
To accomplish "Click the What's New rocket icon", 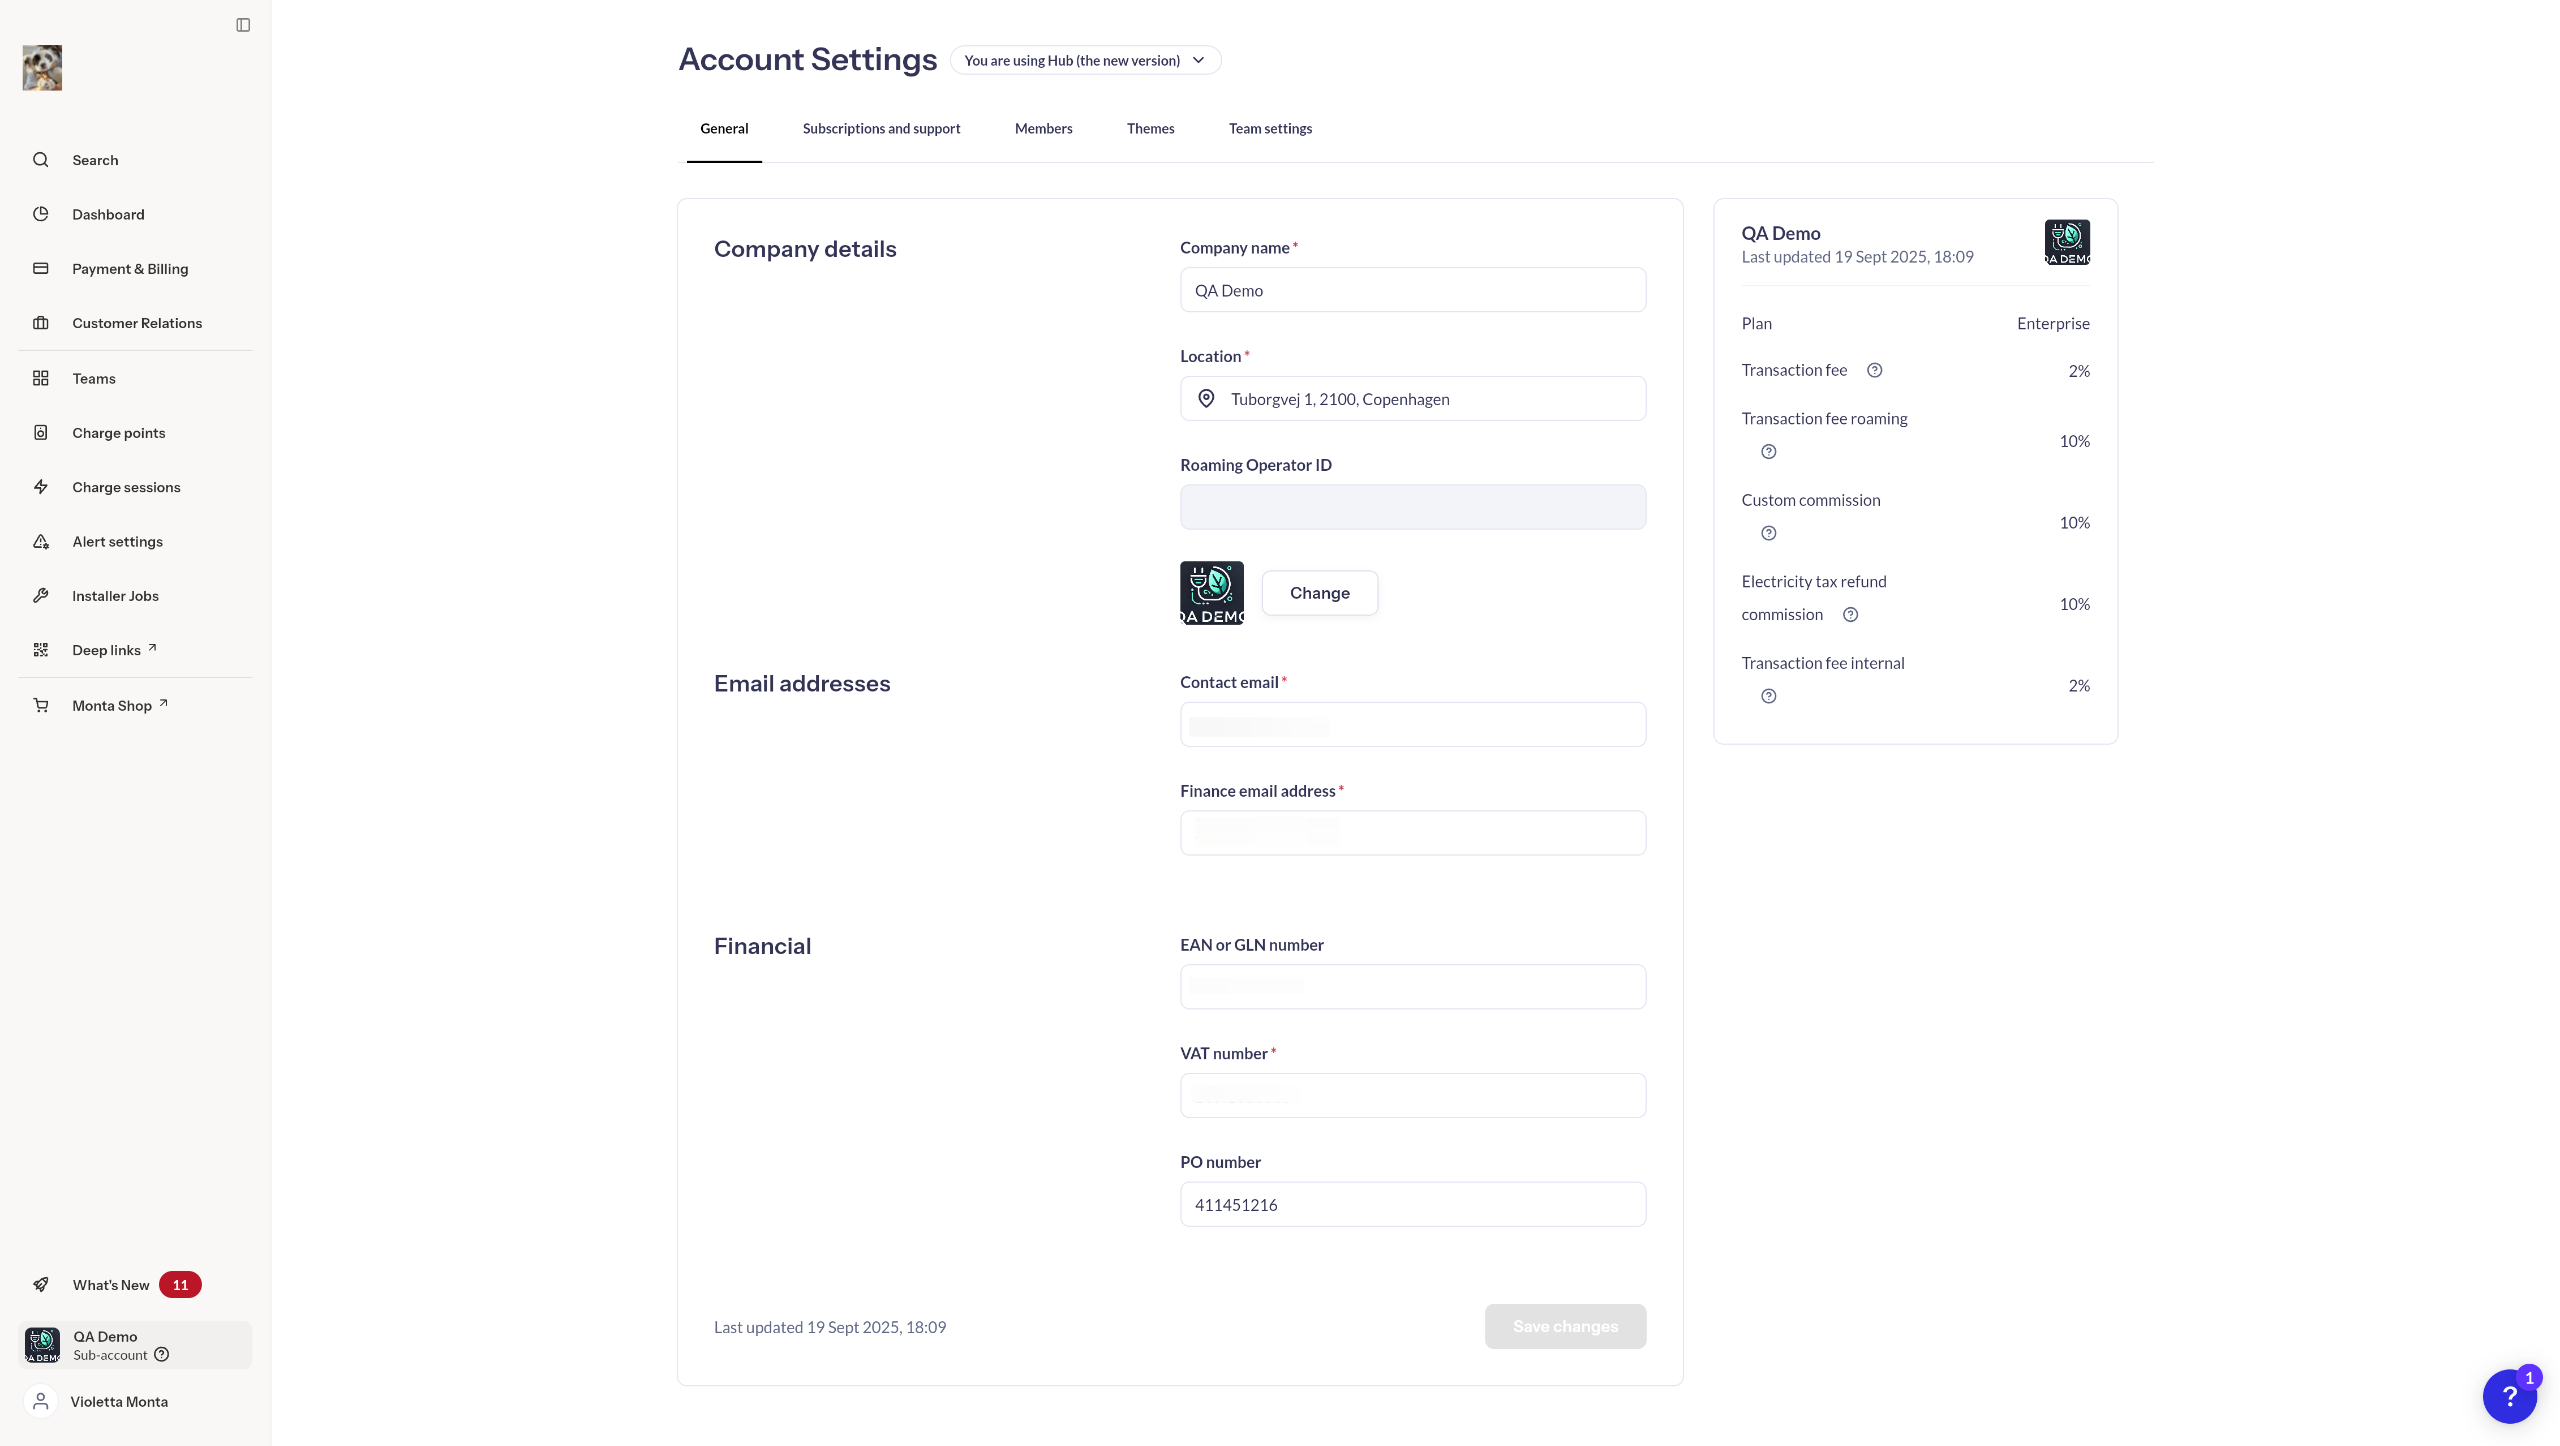I will click(x=41, y=1285).
